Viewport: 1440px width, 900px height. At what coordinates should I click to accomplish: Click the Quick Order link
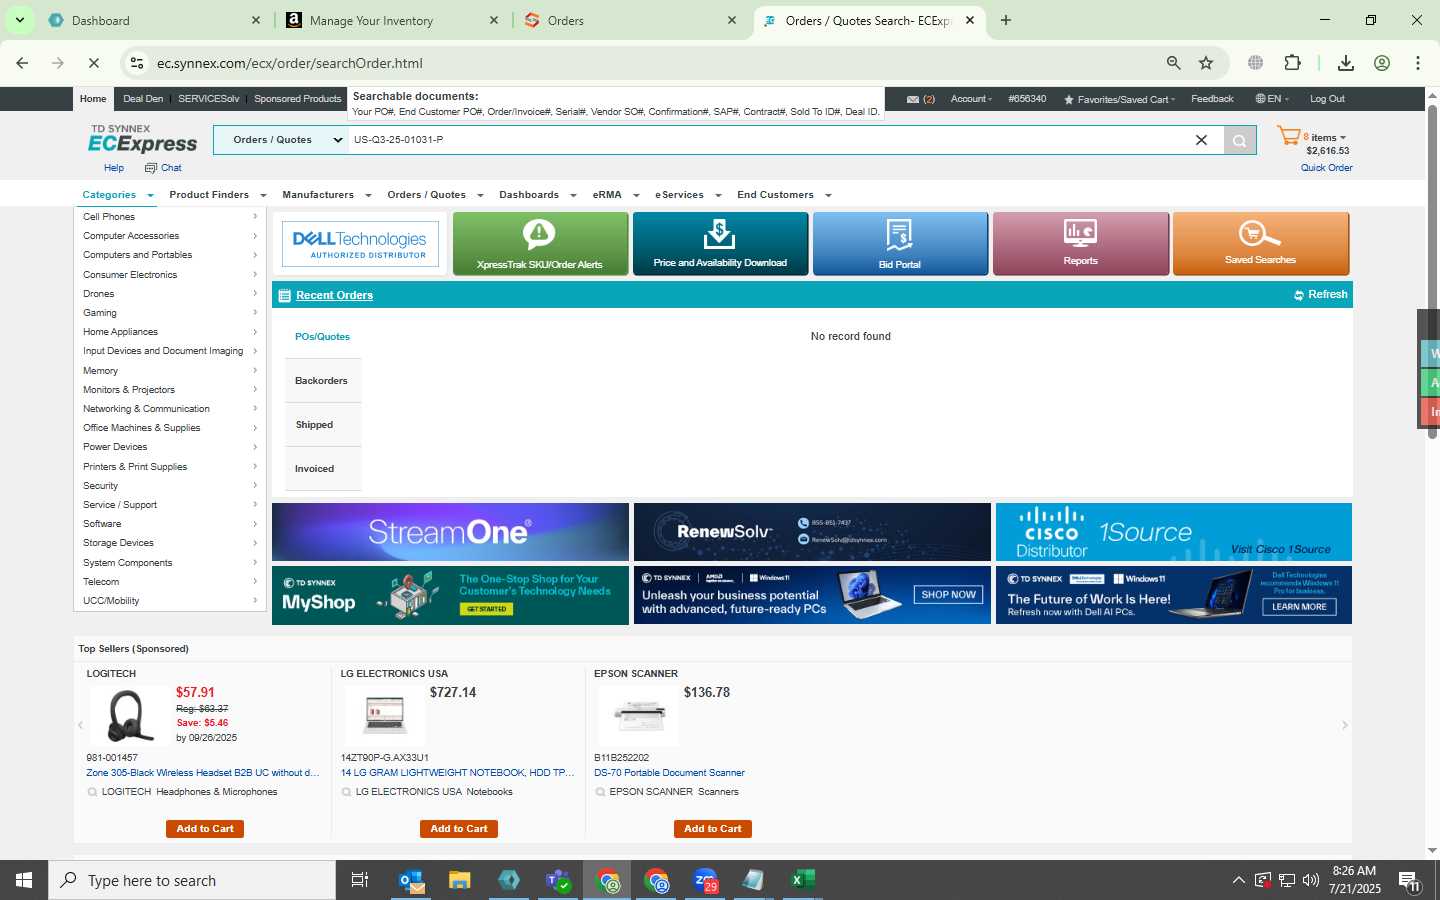pos(1326,168)
